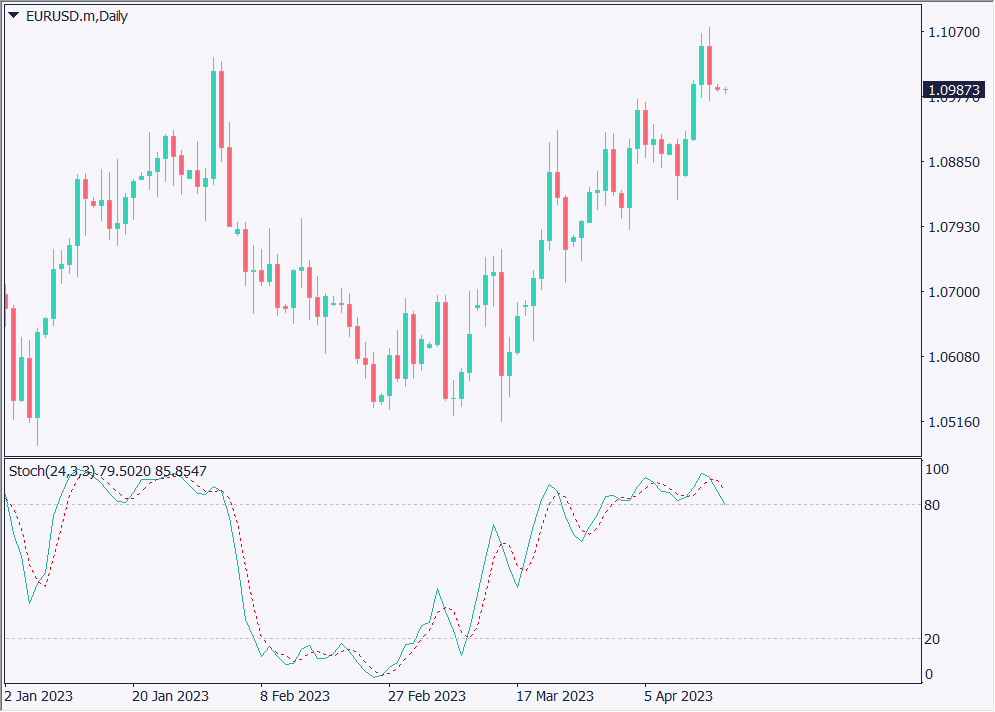995x712 pixels.
Task: Click the 20 Jan 2023 date label
Action: tap(171, 695)
